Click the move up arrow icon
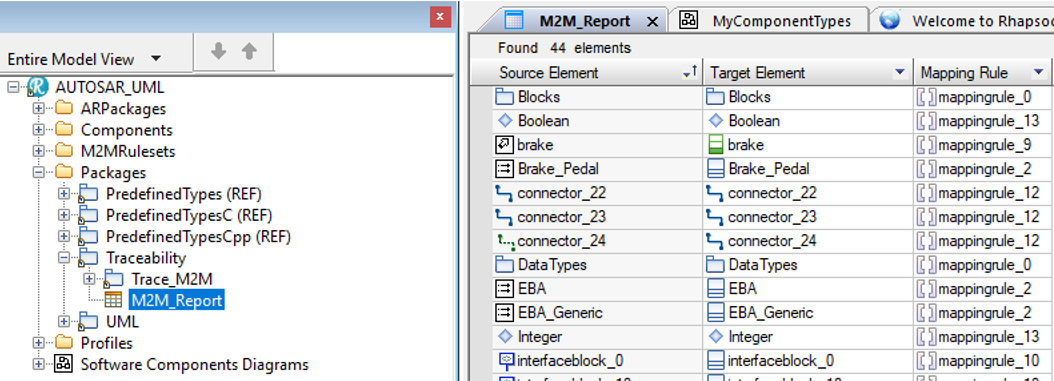The image size is (1054, 381). (249, 52)
